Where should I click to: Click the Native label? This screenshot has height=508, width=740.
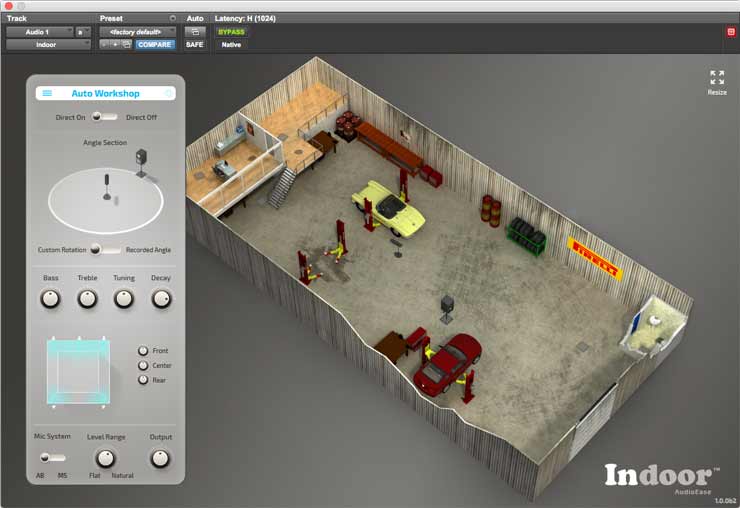[231, 44]
